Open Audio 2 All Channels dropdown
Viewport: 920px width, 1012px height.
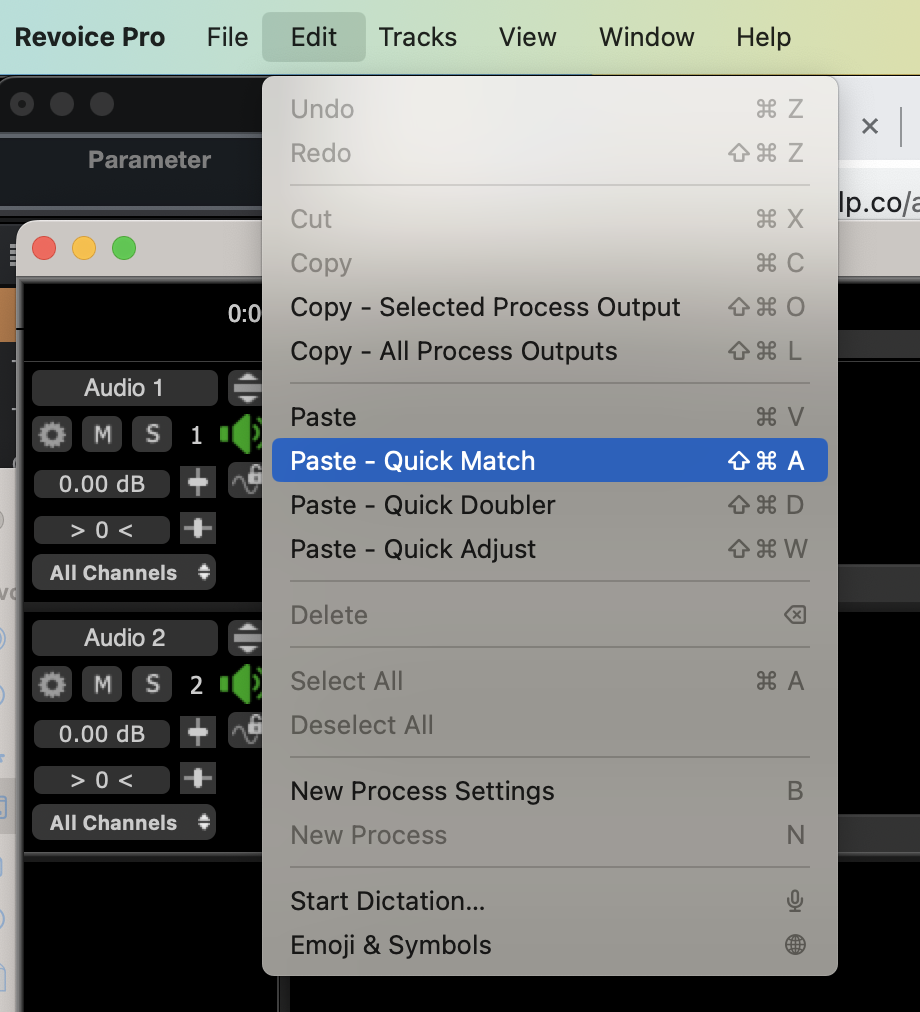pos(124,823)
